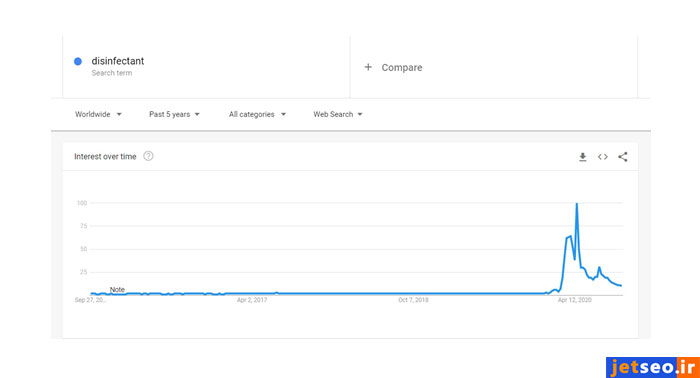
Task: Open the embed code icon
Action: pyautogui.click(x=603, y=157)
